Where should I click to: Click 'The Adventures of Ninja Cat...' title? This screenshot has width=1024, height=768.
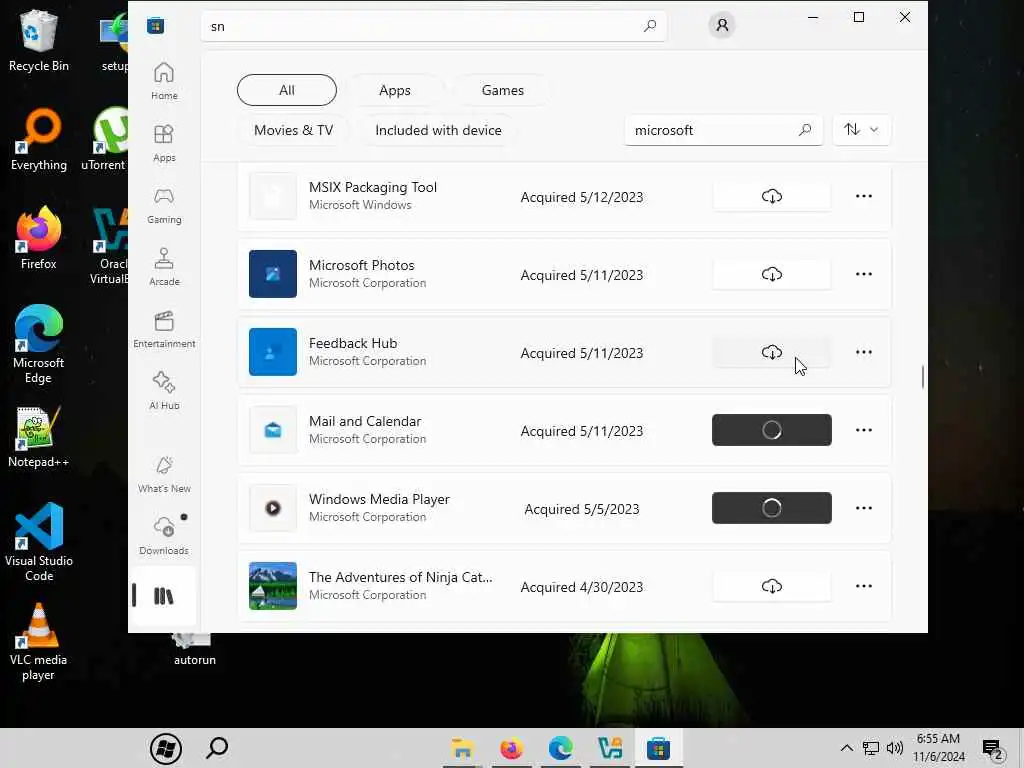[400, 577]
